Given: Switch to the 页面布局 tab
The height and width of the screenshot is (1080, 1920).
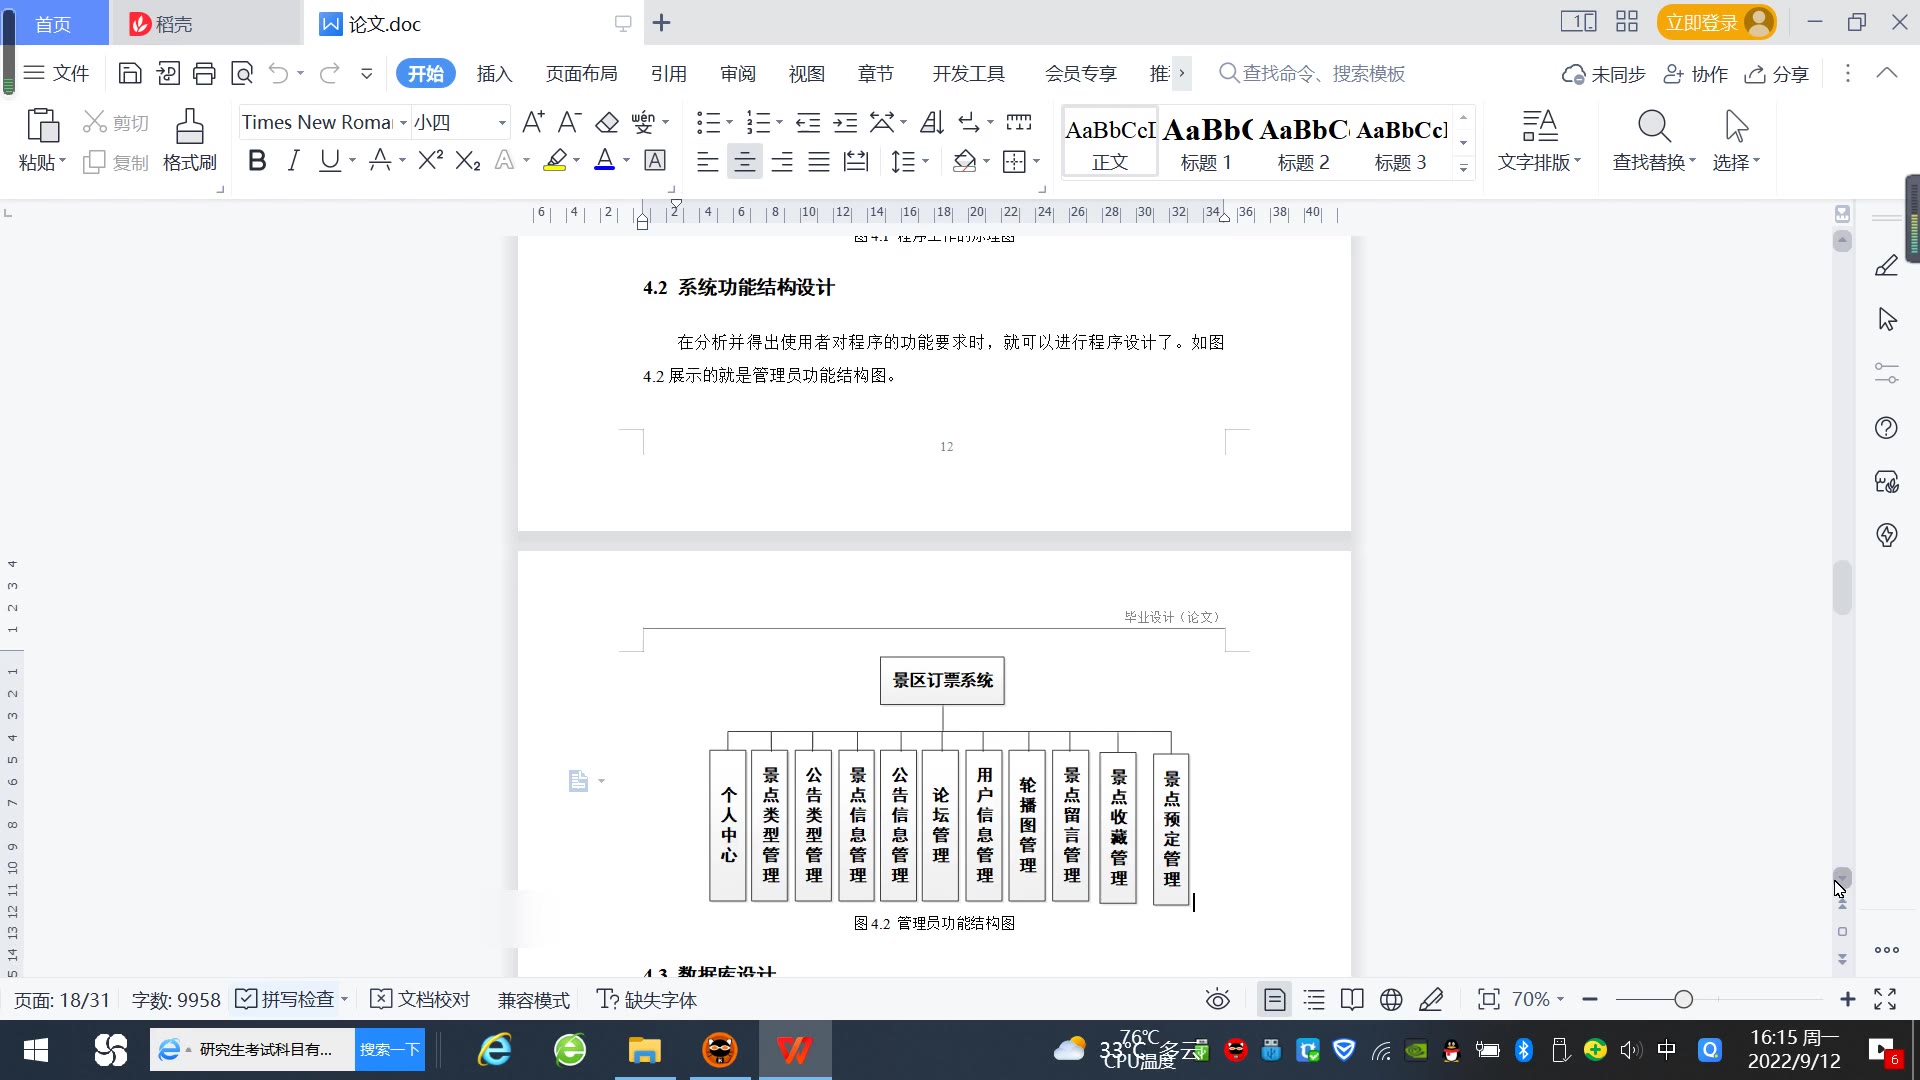Looking at the screenshot, I should [581, 73].
